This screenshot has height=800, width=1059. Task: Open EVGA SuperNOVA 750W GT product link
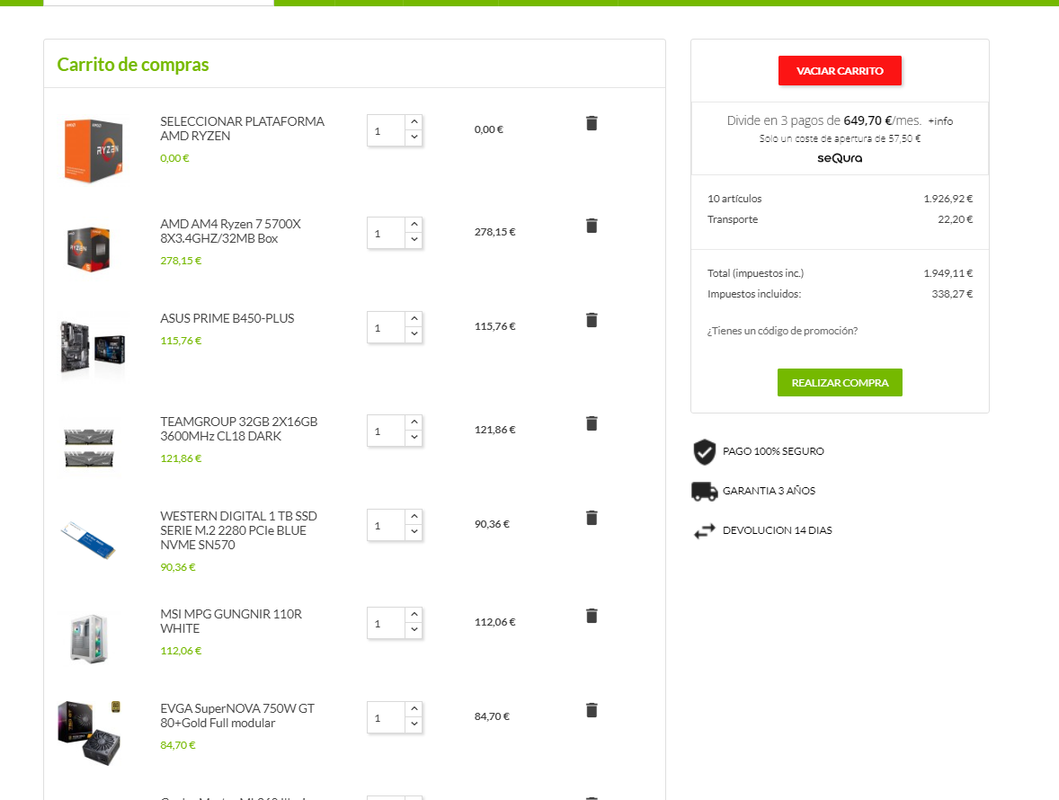[x=237, y=716]
